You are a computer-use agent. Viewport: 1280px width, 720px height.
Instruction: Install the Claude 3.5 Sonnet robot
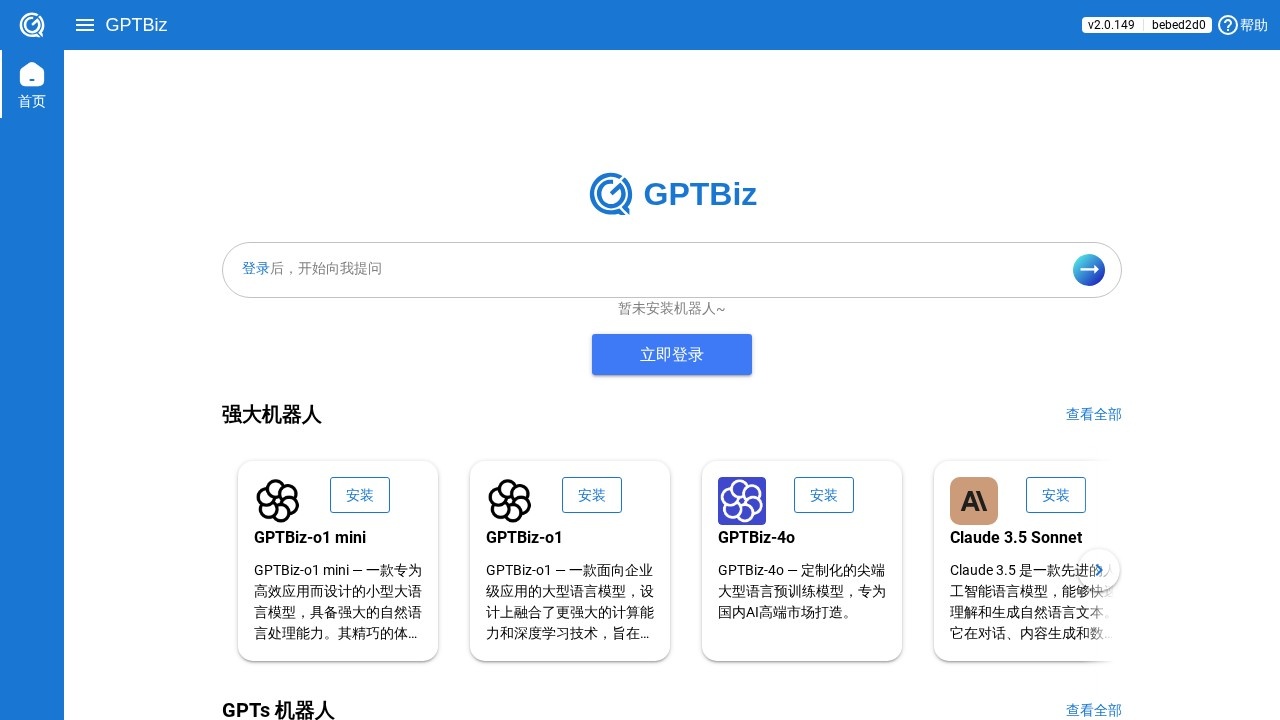(1055, 495)
